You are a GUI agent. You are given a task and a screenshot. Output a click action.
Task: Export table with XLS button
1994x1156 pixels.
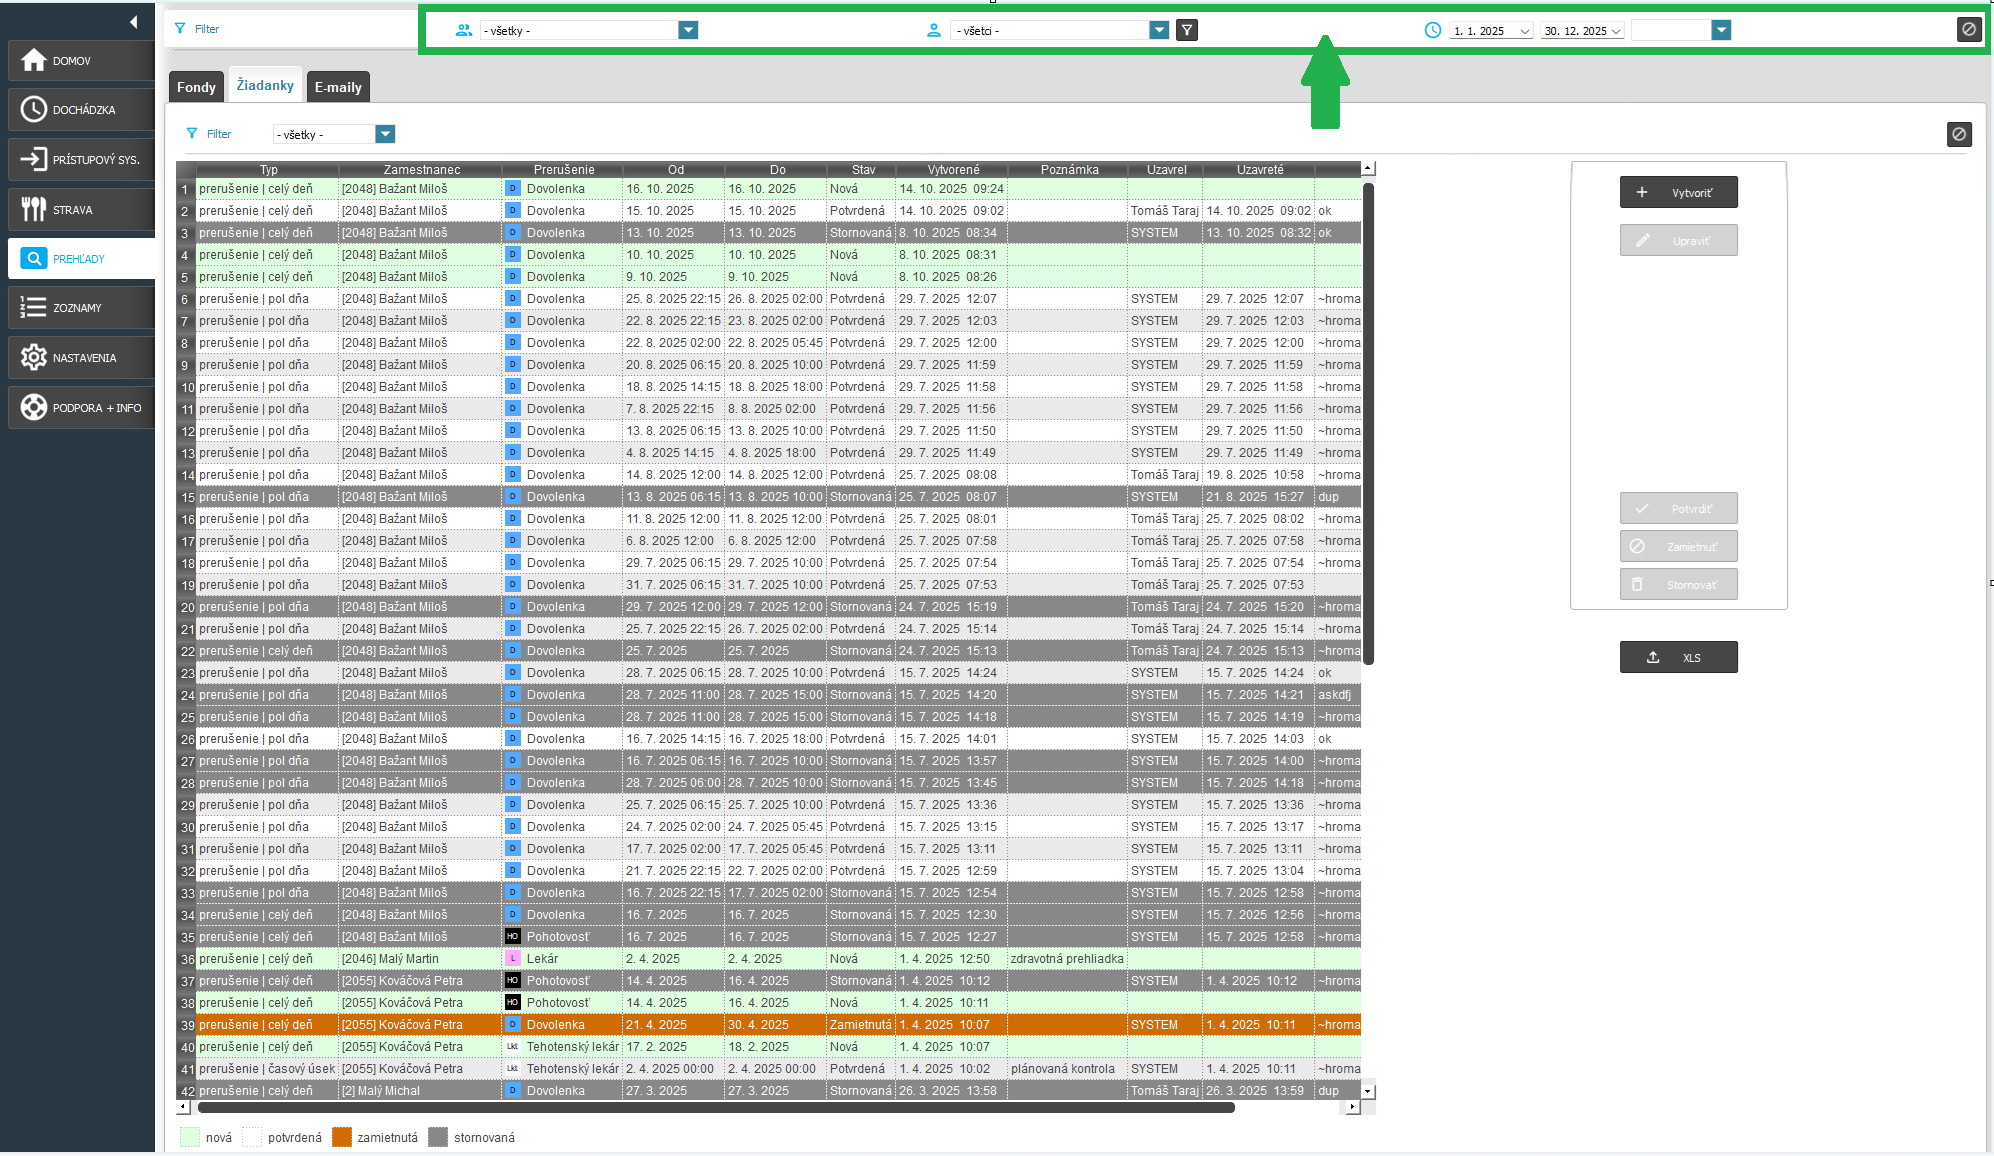1678,657
